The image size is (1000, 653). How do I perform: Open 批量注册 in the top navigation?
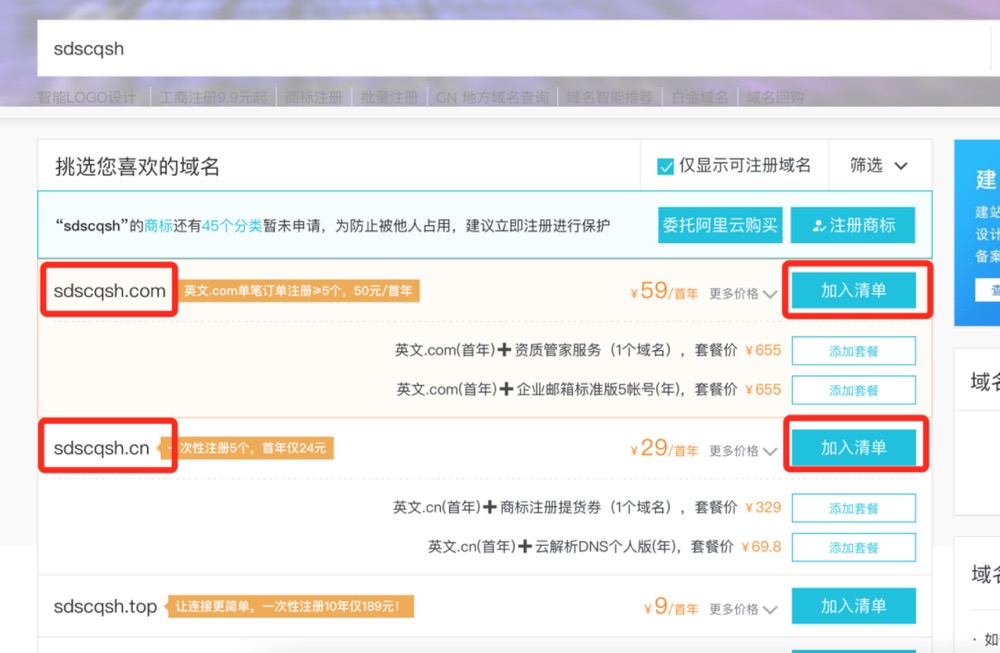point(389,97)
